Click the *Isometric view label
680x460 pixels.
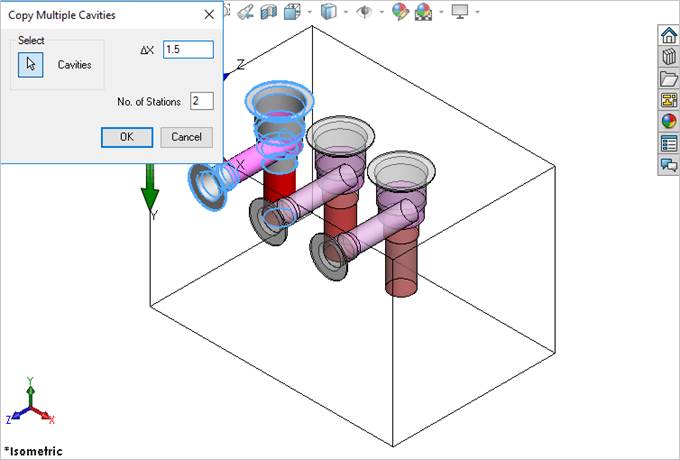tap(33, 451)
